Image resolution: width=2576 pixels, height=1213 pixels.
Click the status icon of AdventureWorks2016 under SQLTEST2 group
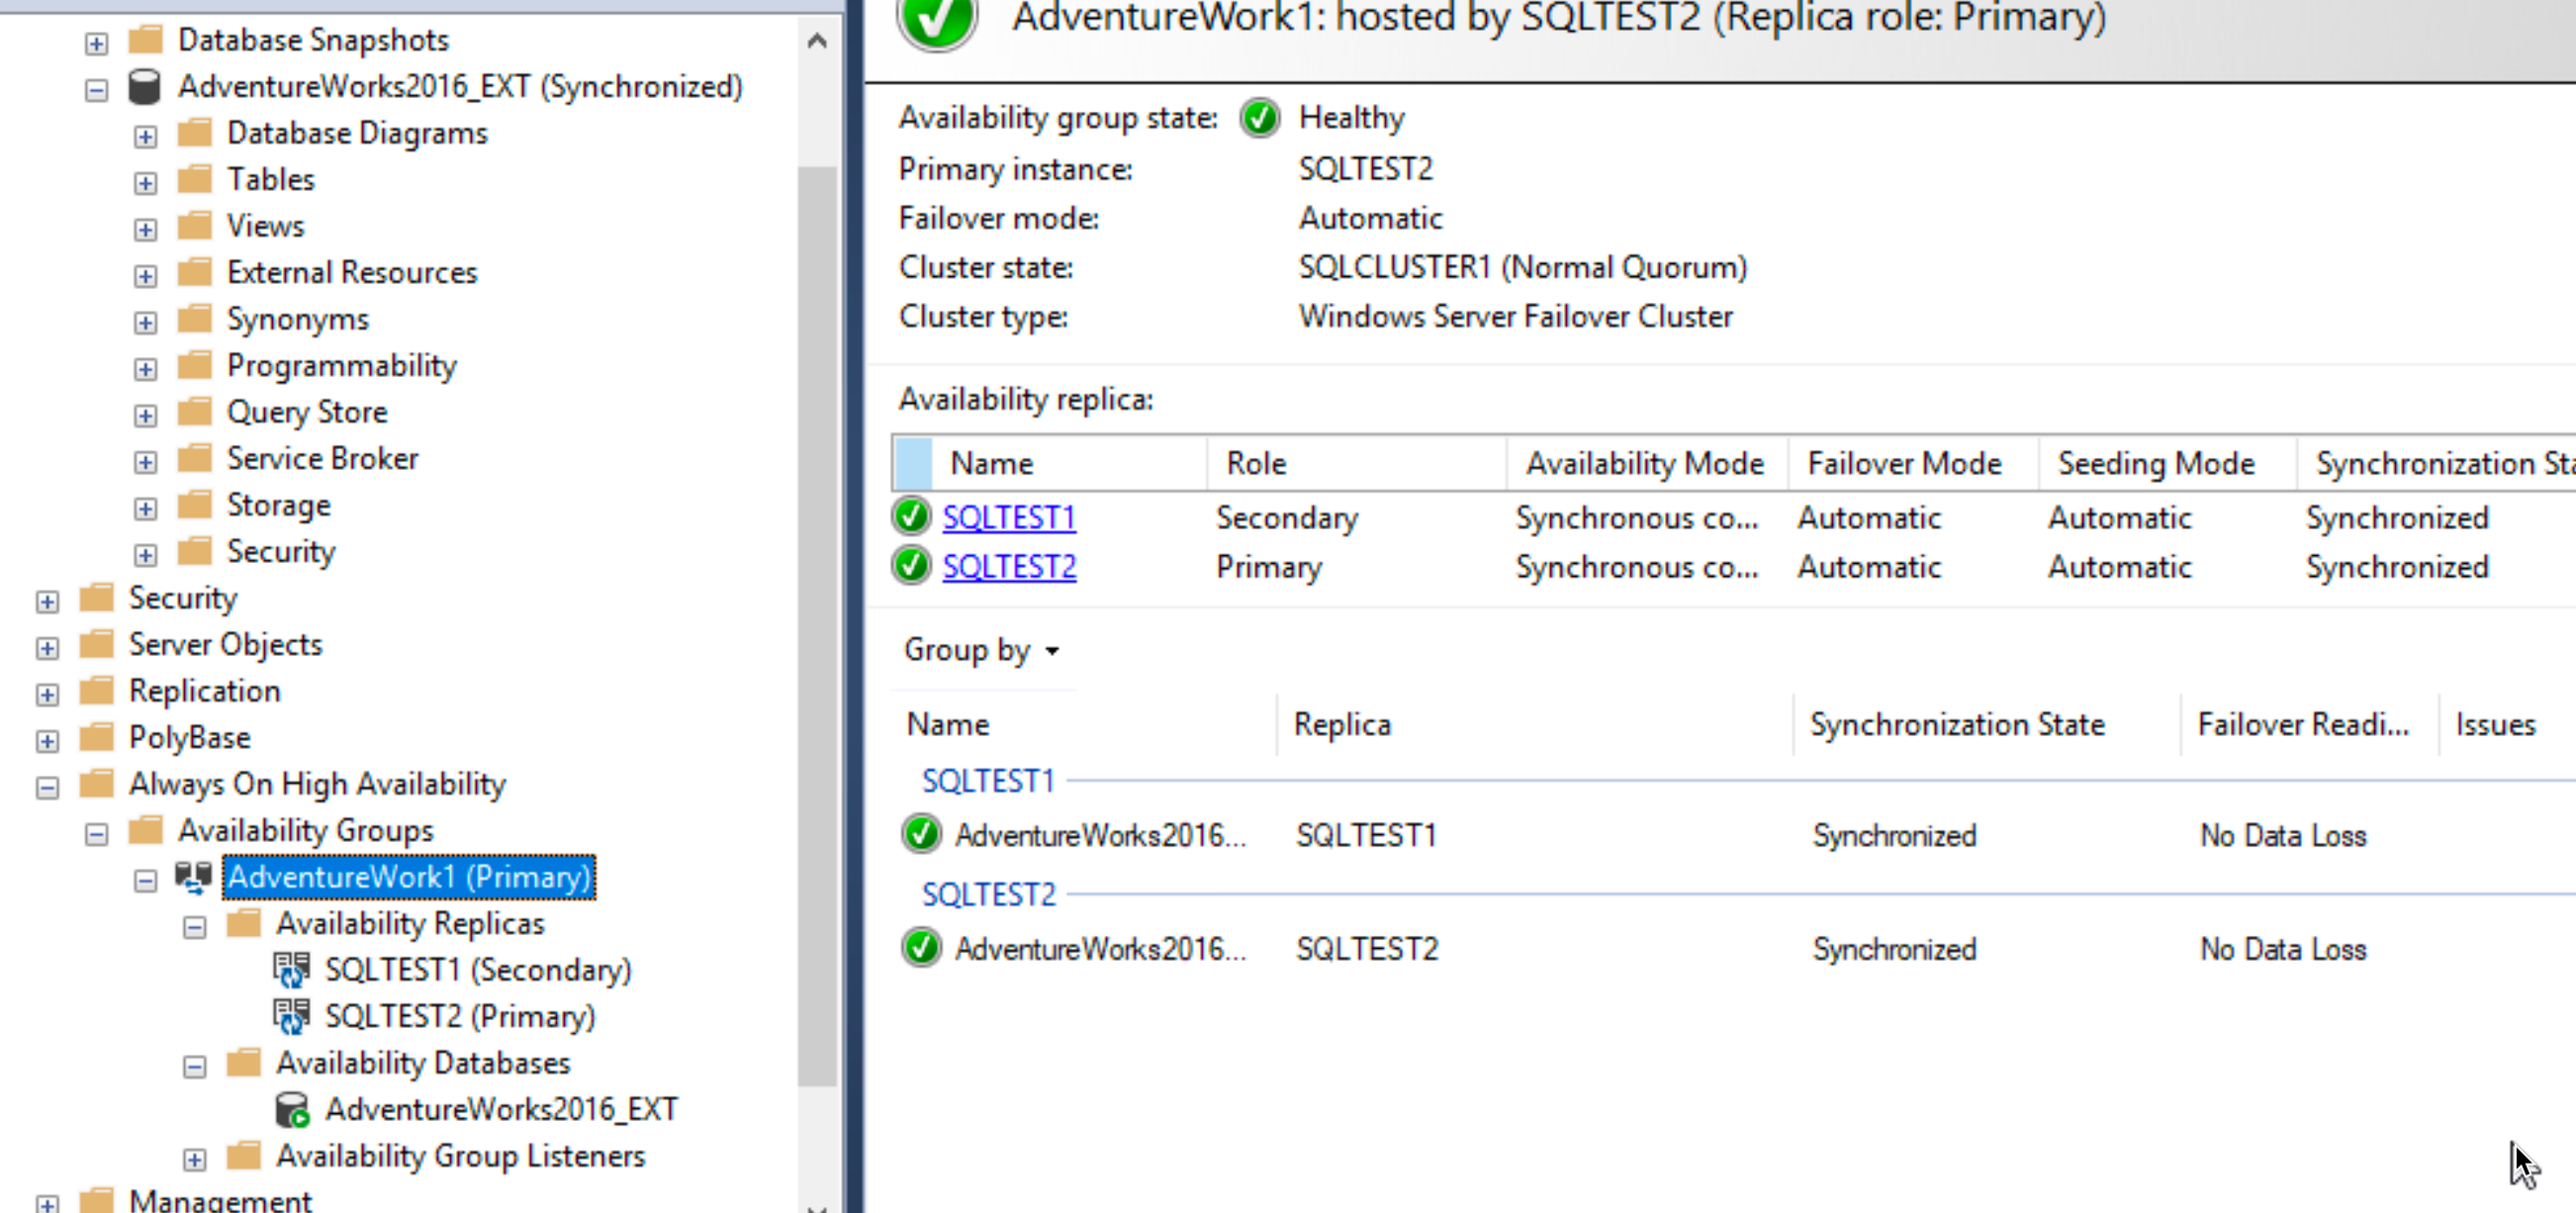coord(921,947)
